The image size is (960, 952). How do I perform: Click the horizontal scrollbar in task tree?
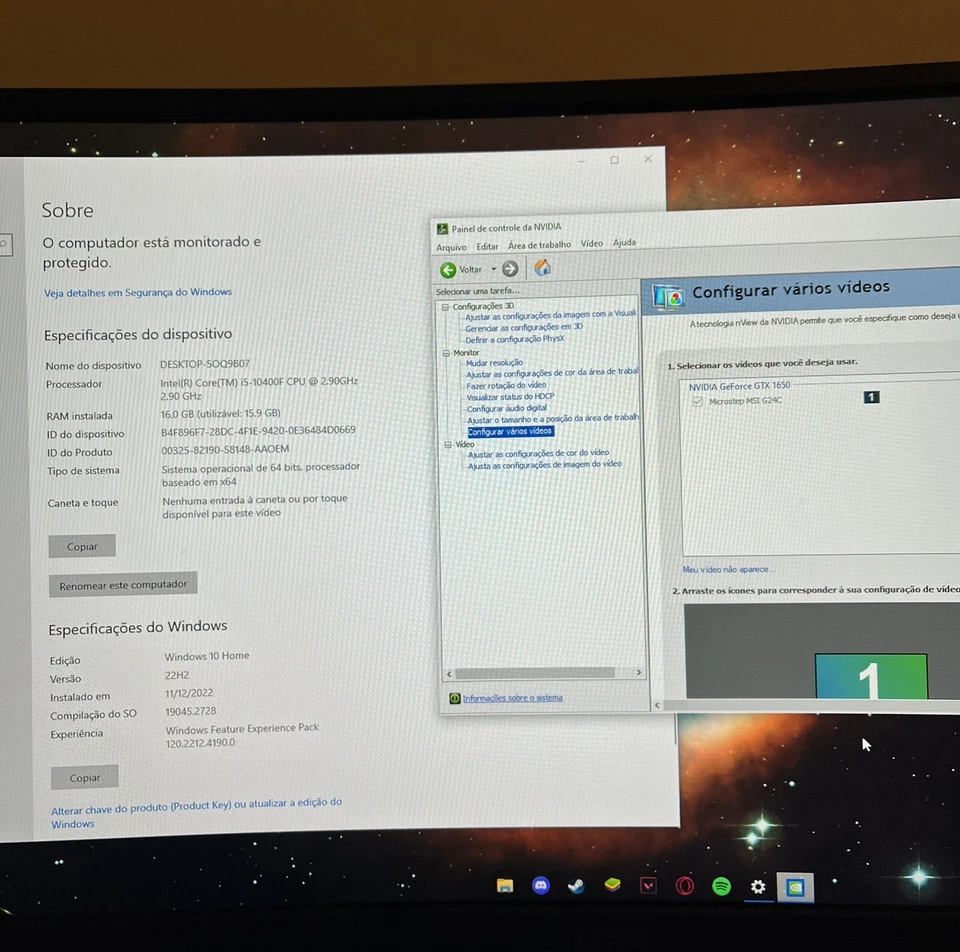[x=534, y=673]
